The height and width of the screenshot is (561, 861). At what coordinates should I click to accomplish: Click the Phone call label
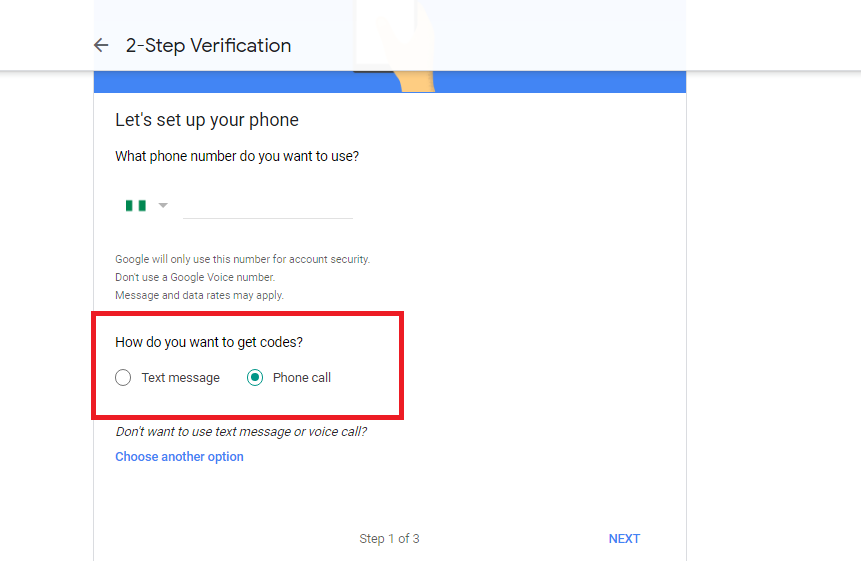(x=301, y=378)
